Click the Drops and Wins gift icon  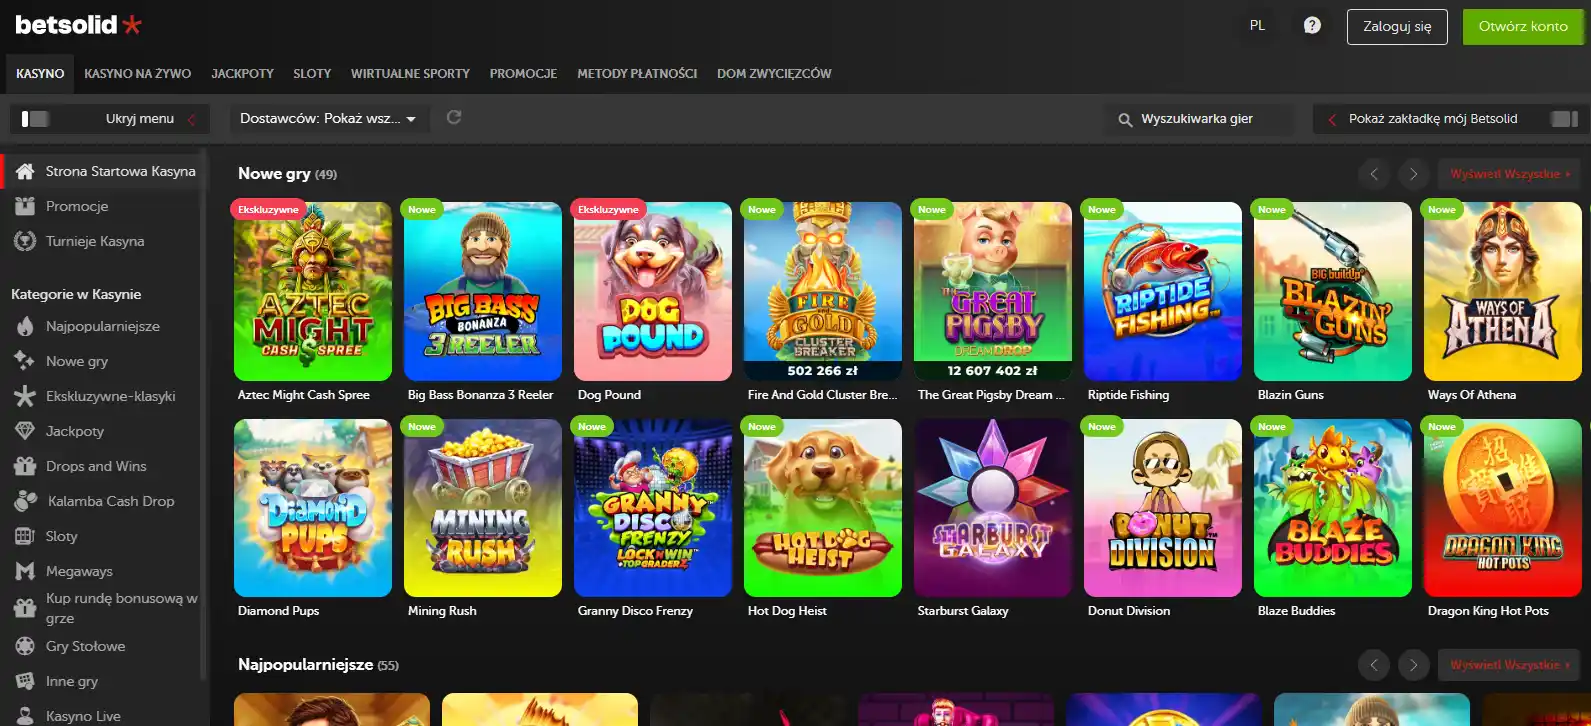click(26, 466)
